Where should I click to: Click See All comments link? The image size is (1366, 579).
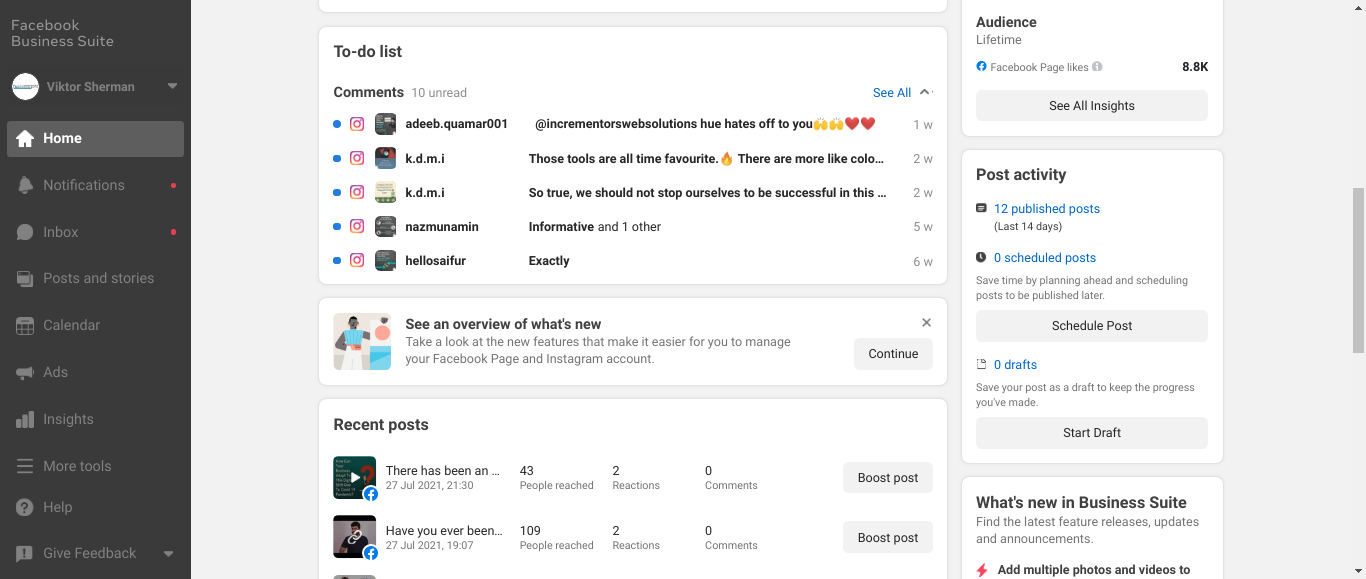pyautogui.click(x=892, y=93)
